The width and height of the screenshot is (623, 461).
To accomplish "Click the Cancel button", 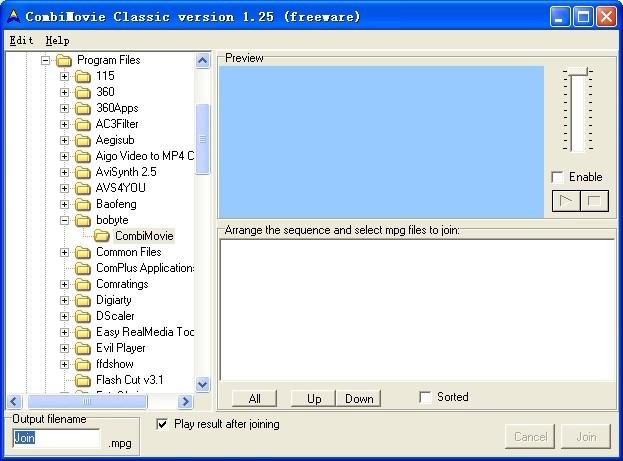I will [x=530, y=436].
